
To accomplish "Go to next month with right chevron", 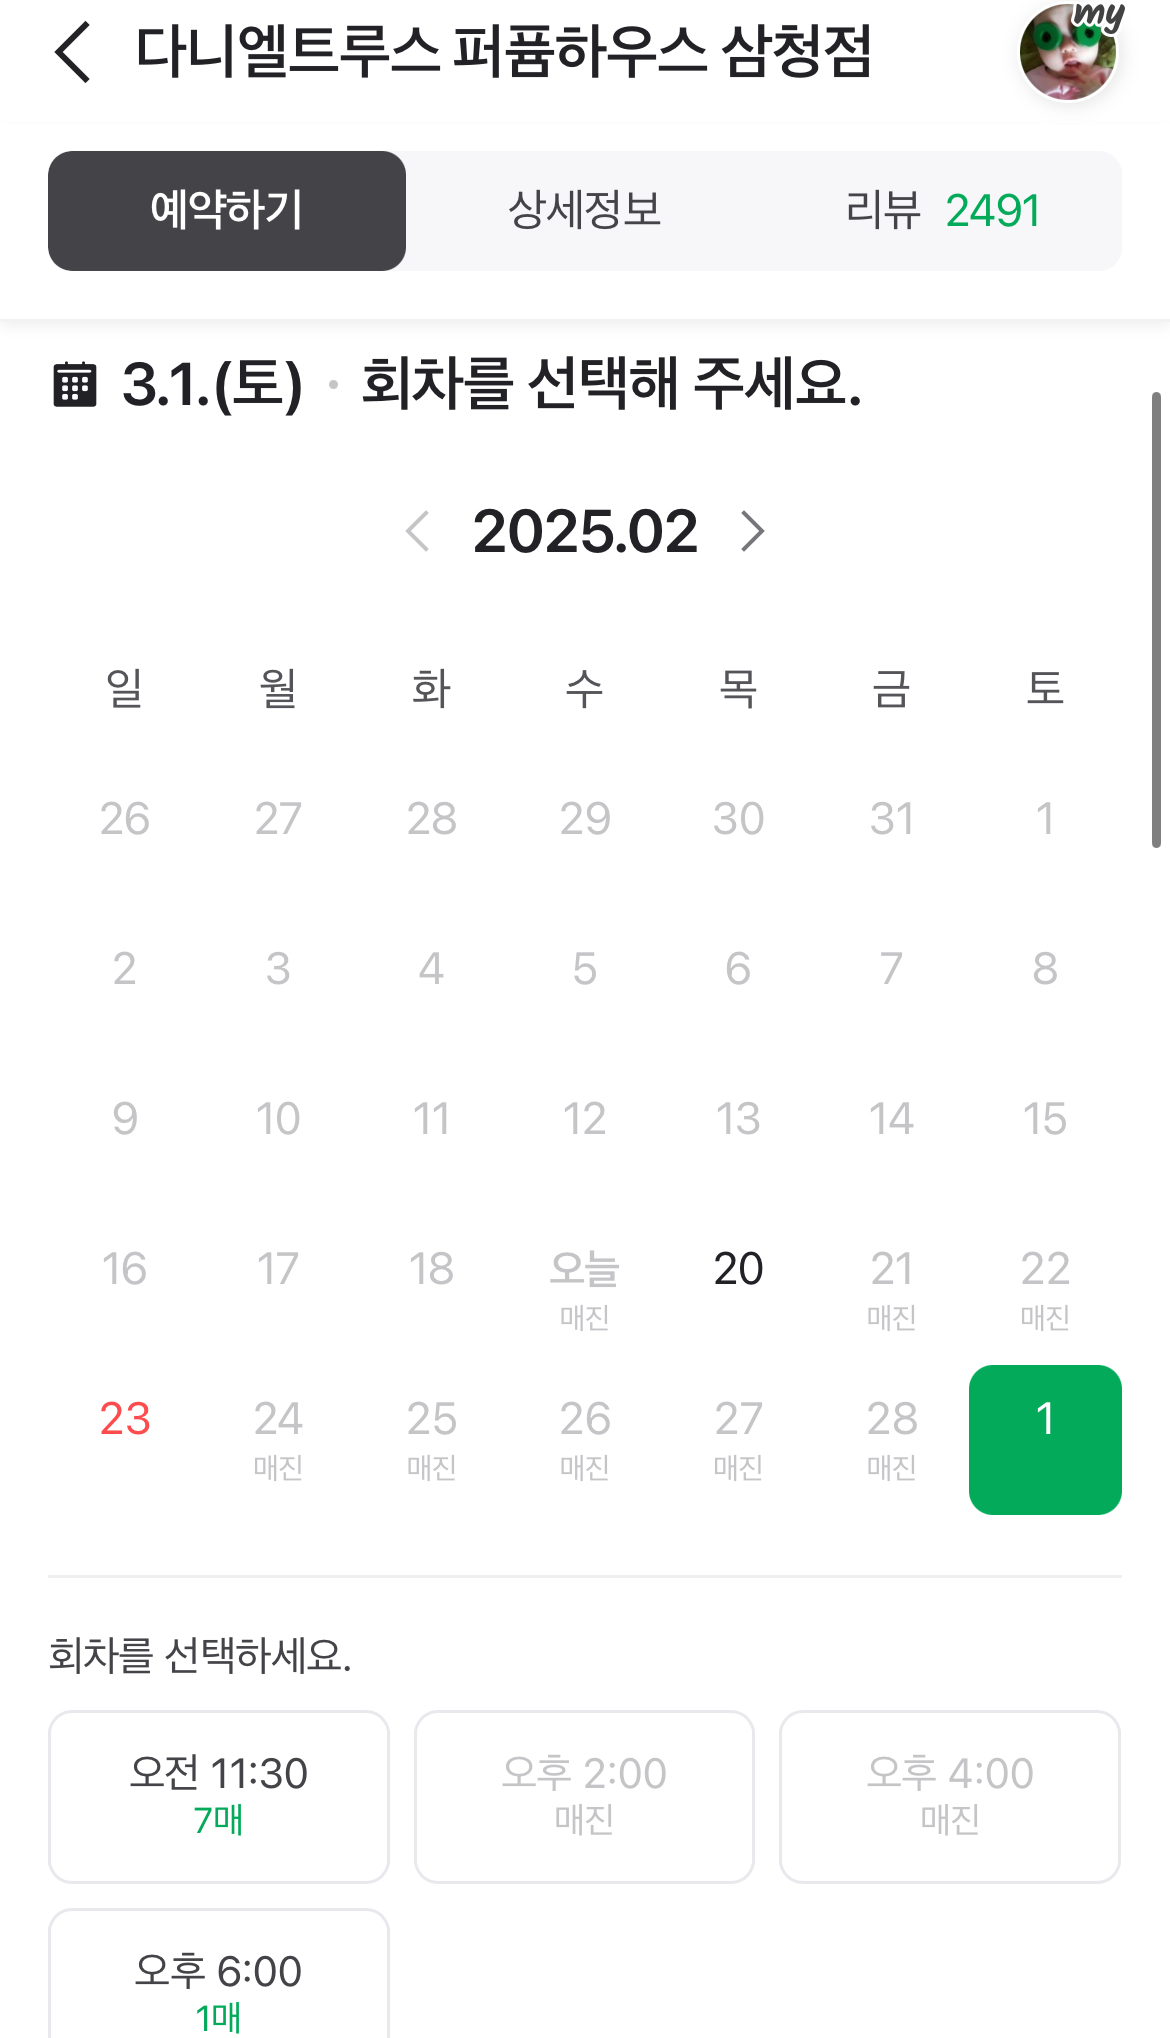I will (752, 531).
